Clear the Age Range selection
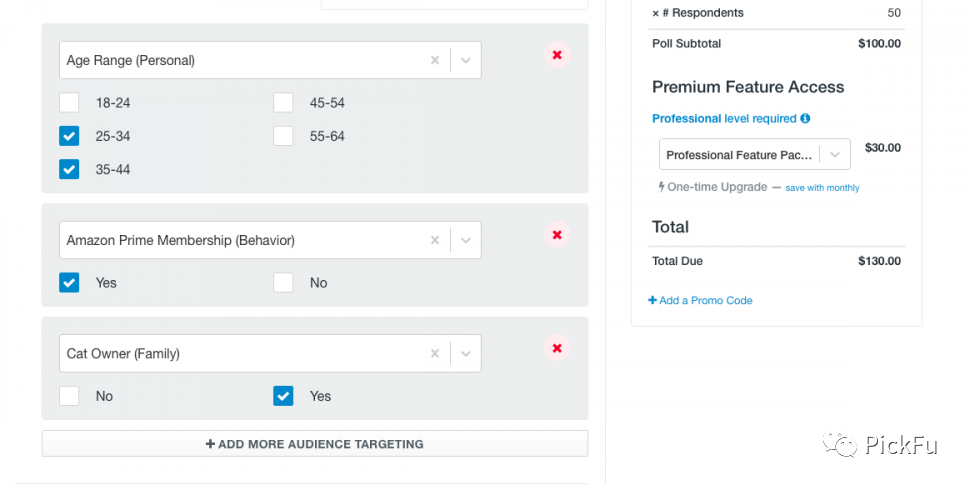This screenshot has height=485, width=970. [x=435, y=60]
